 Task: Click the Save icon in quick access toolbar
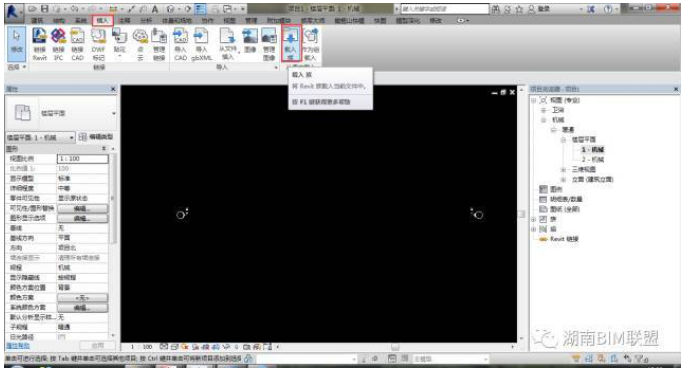45,8
